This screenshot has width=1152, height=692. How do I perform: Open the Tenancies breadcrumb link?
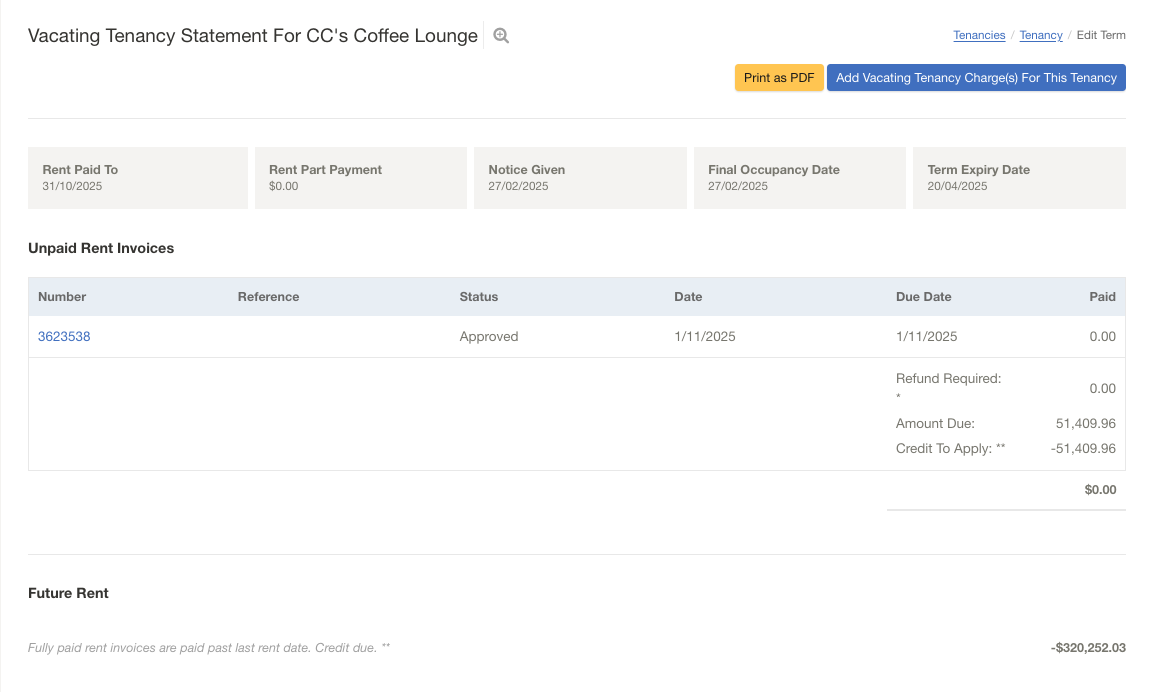(x=979, y=35)
